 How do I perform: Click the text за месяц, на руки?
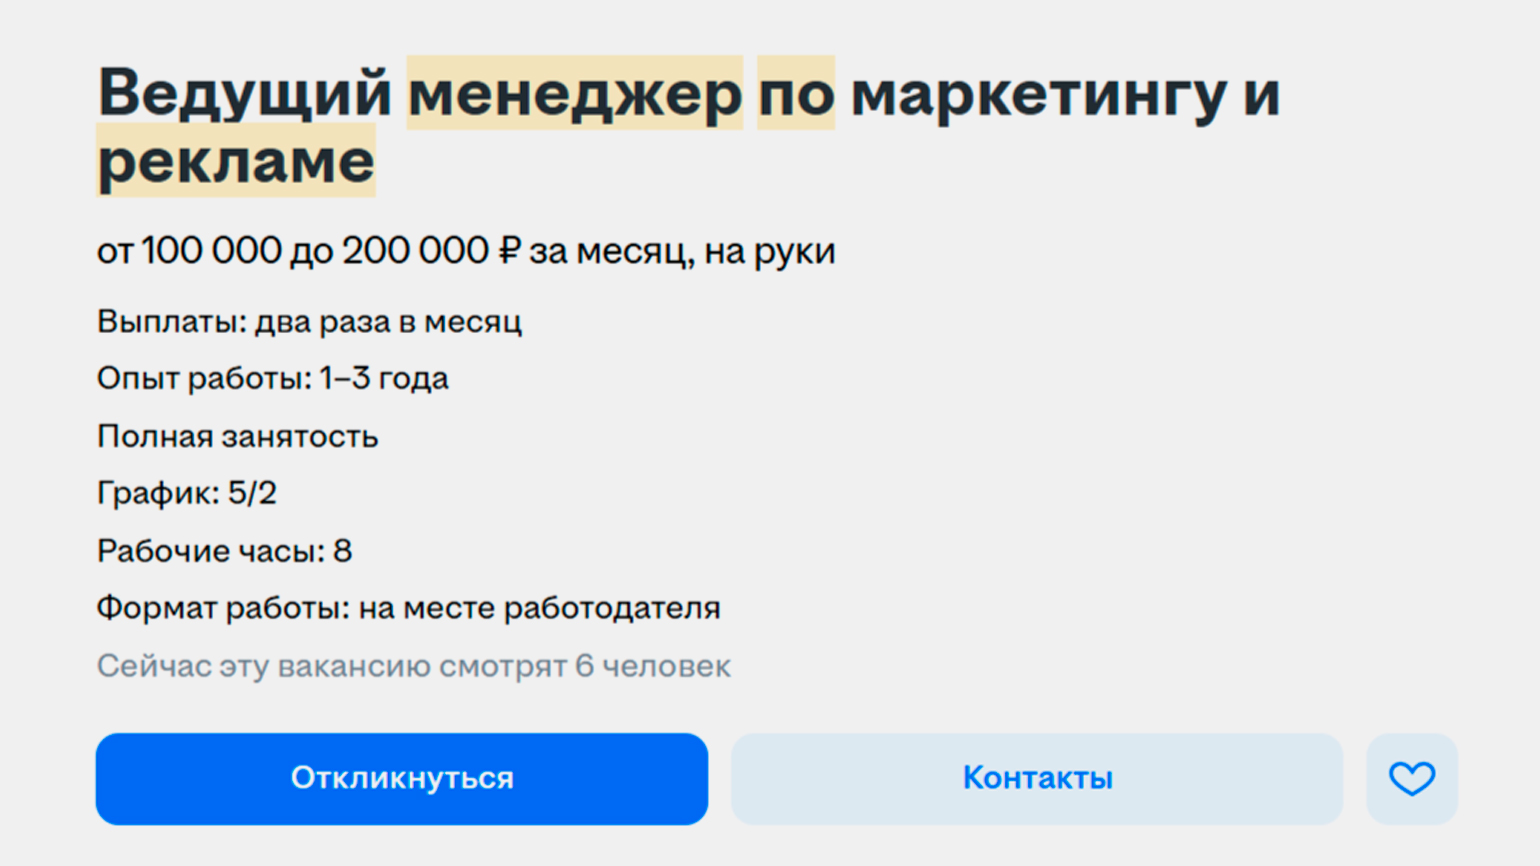coord(682,251)
